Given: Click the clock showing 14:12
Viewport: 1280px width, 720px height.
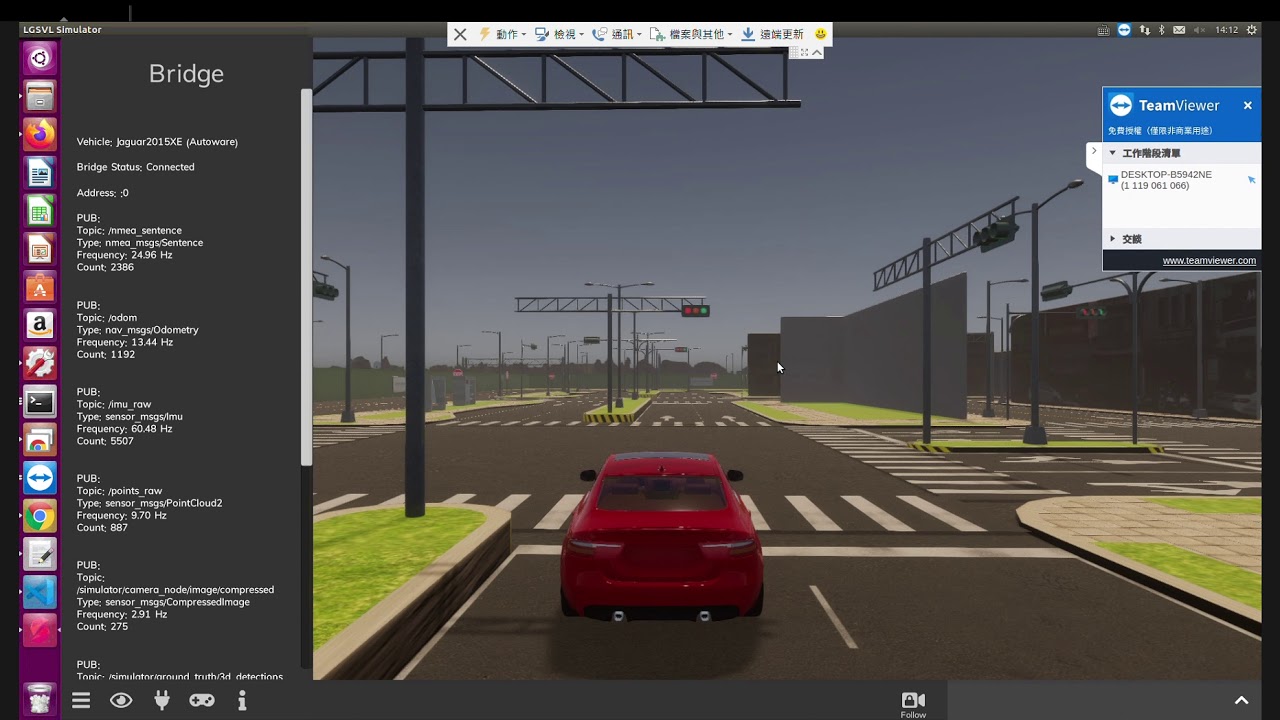Looking at the screenshot, I should click(x=1226, y=30).
